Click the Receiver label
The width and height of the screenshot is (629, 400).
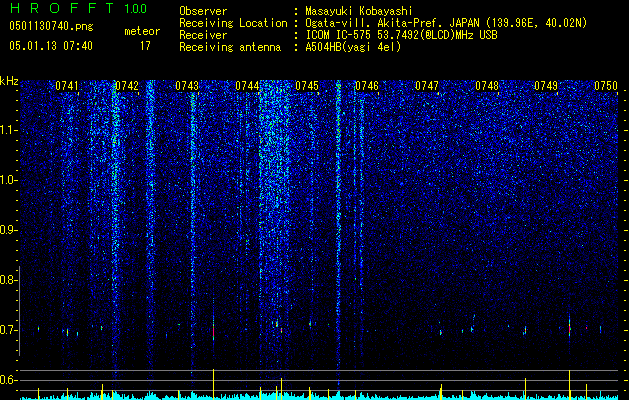point(203,35)
